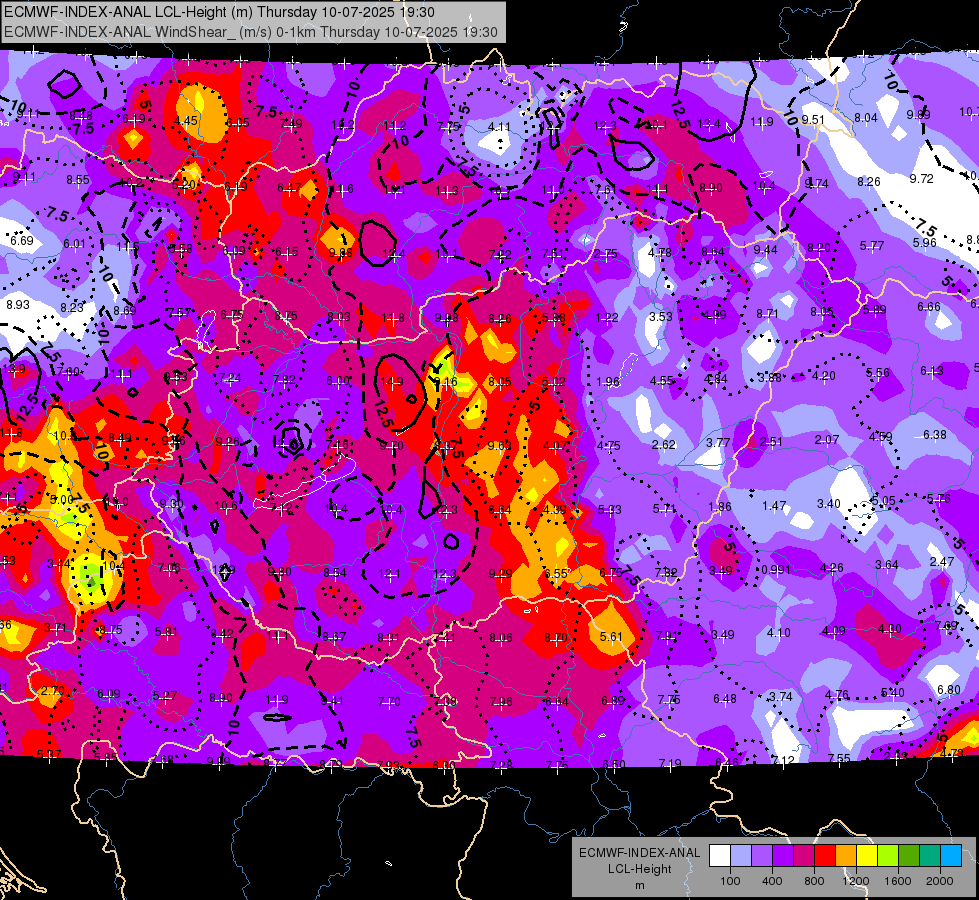Image resolution: width=979 pixels, height=900 pixels.
Task: Click the legend value 100
Action: point(730,881)
